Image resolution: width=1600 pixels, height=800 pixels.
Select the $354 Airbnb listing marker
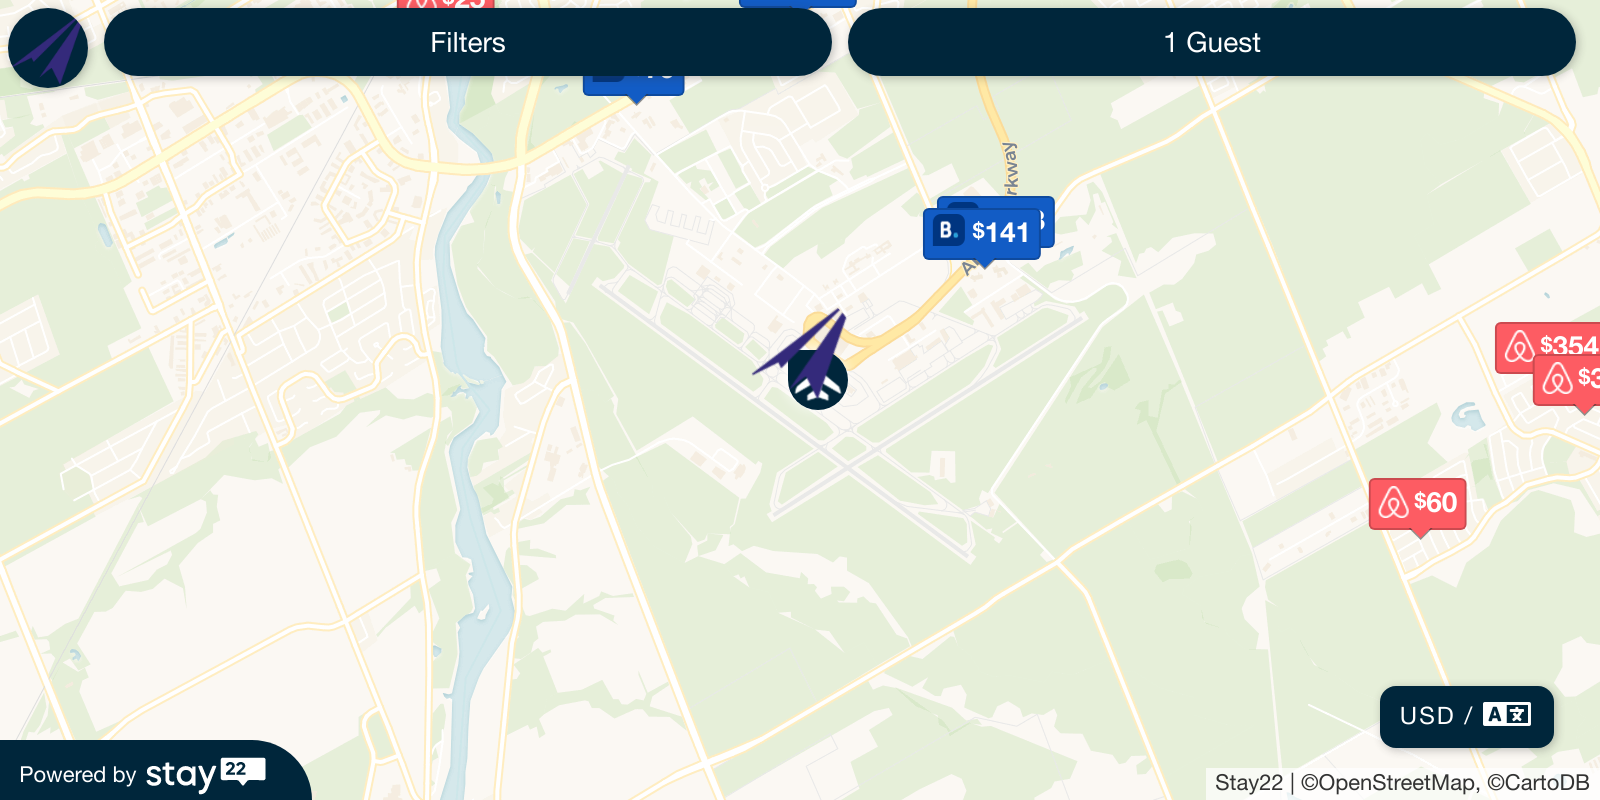1548,346
